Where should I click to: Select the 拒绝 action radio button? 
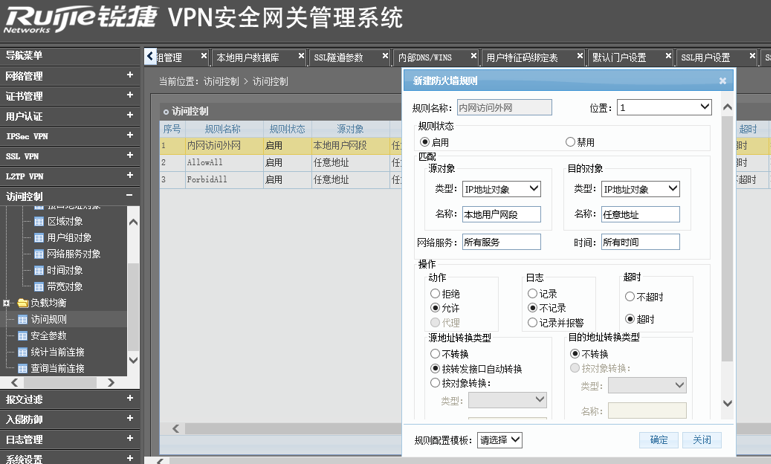tap(435, 294)
